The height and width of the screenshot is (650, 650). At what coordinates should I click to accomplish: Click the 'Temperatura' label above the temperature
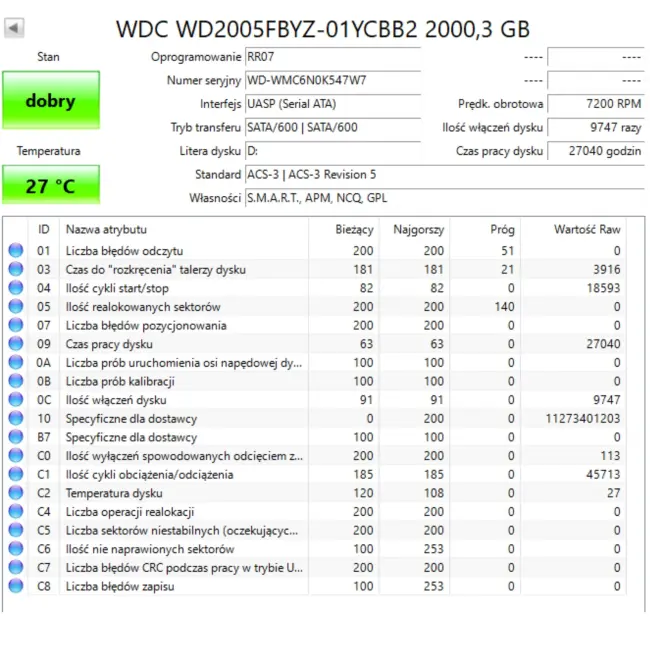(x=49, y=151)
